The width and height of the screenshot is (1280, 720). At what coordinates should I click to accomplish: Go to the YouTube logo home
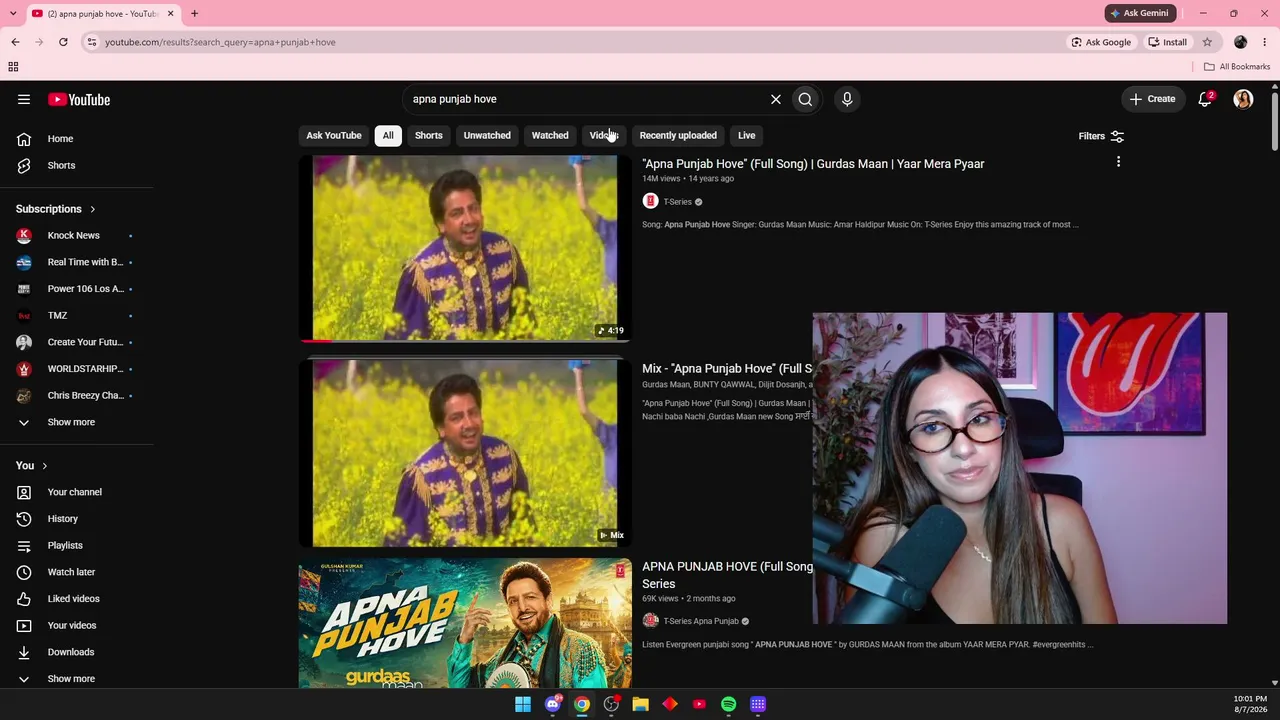point(79,99)
